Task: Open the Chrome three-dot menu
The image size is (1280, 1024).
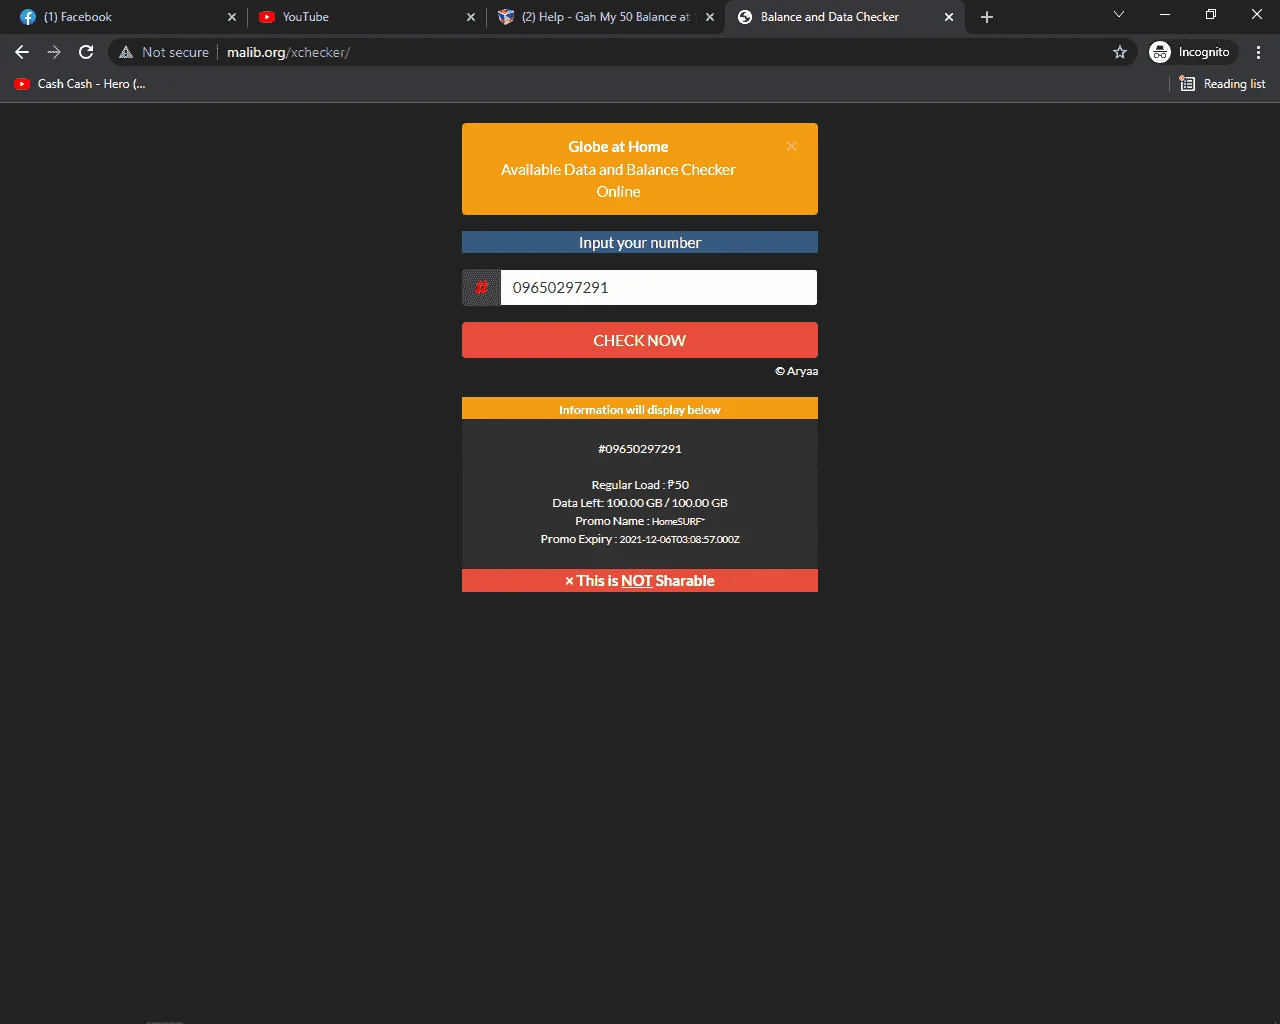Action: click(x=1258, y=52)
